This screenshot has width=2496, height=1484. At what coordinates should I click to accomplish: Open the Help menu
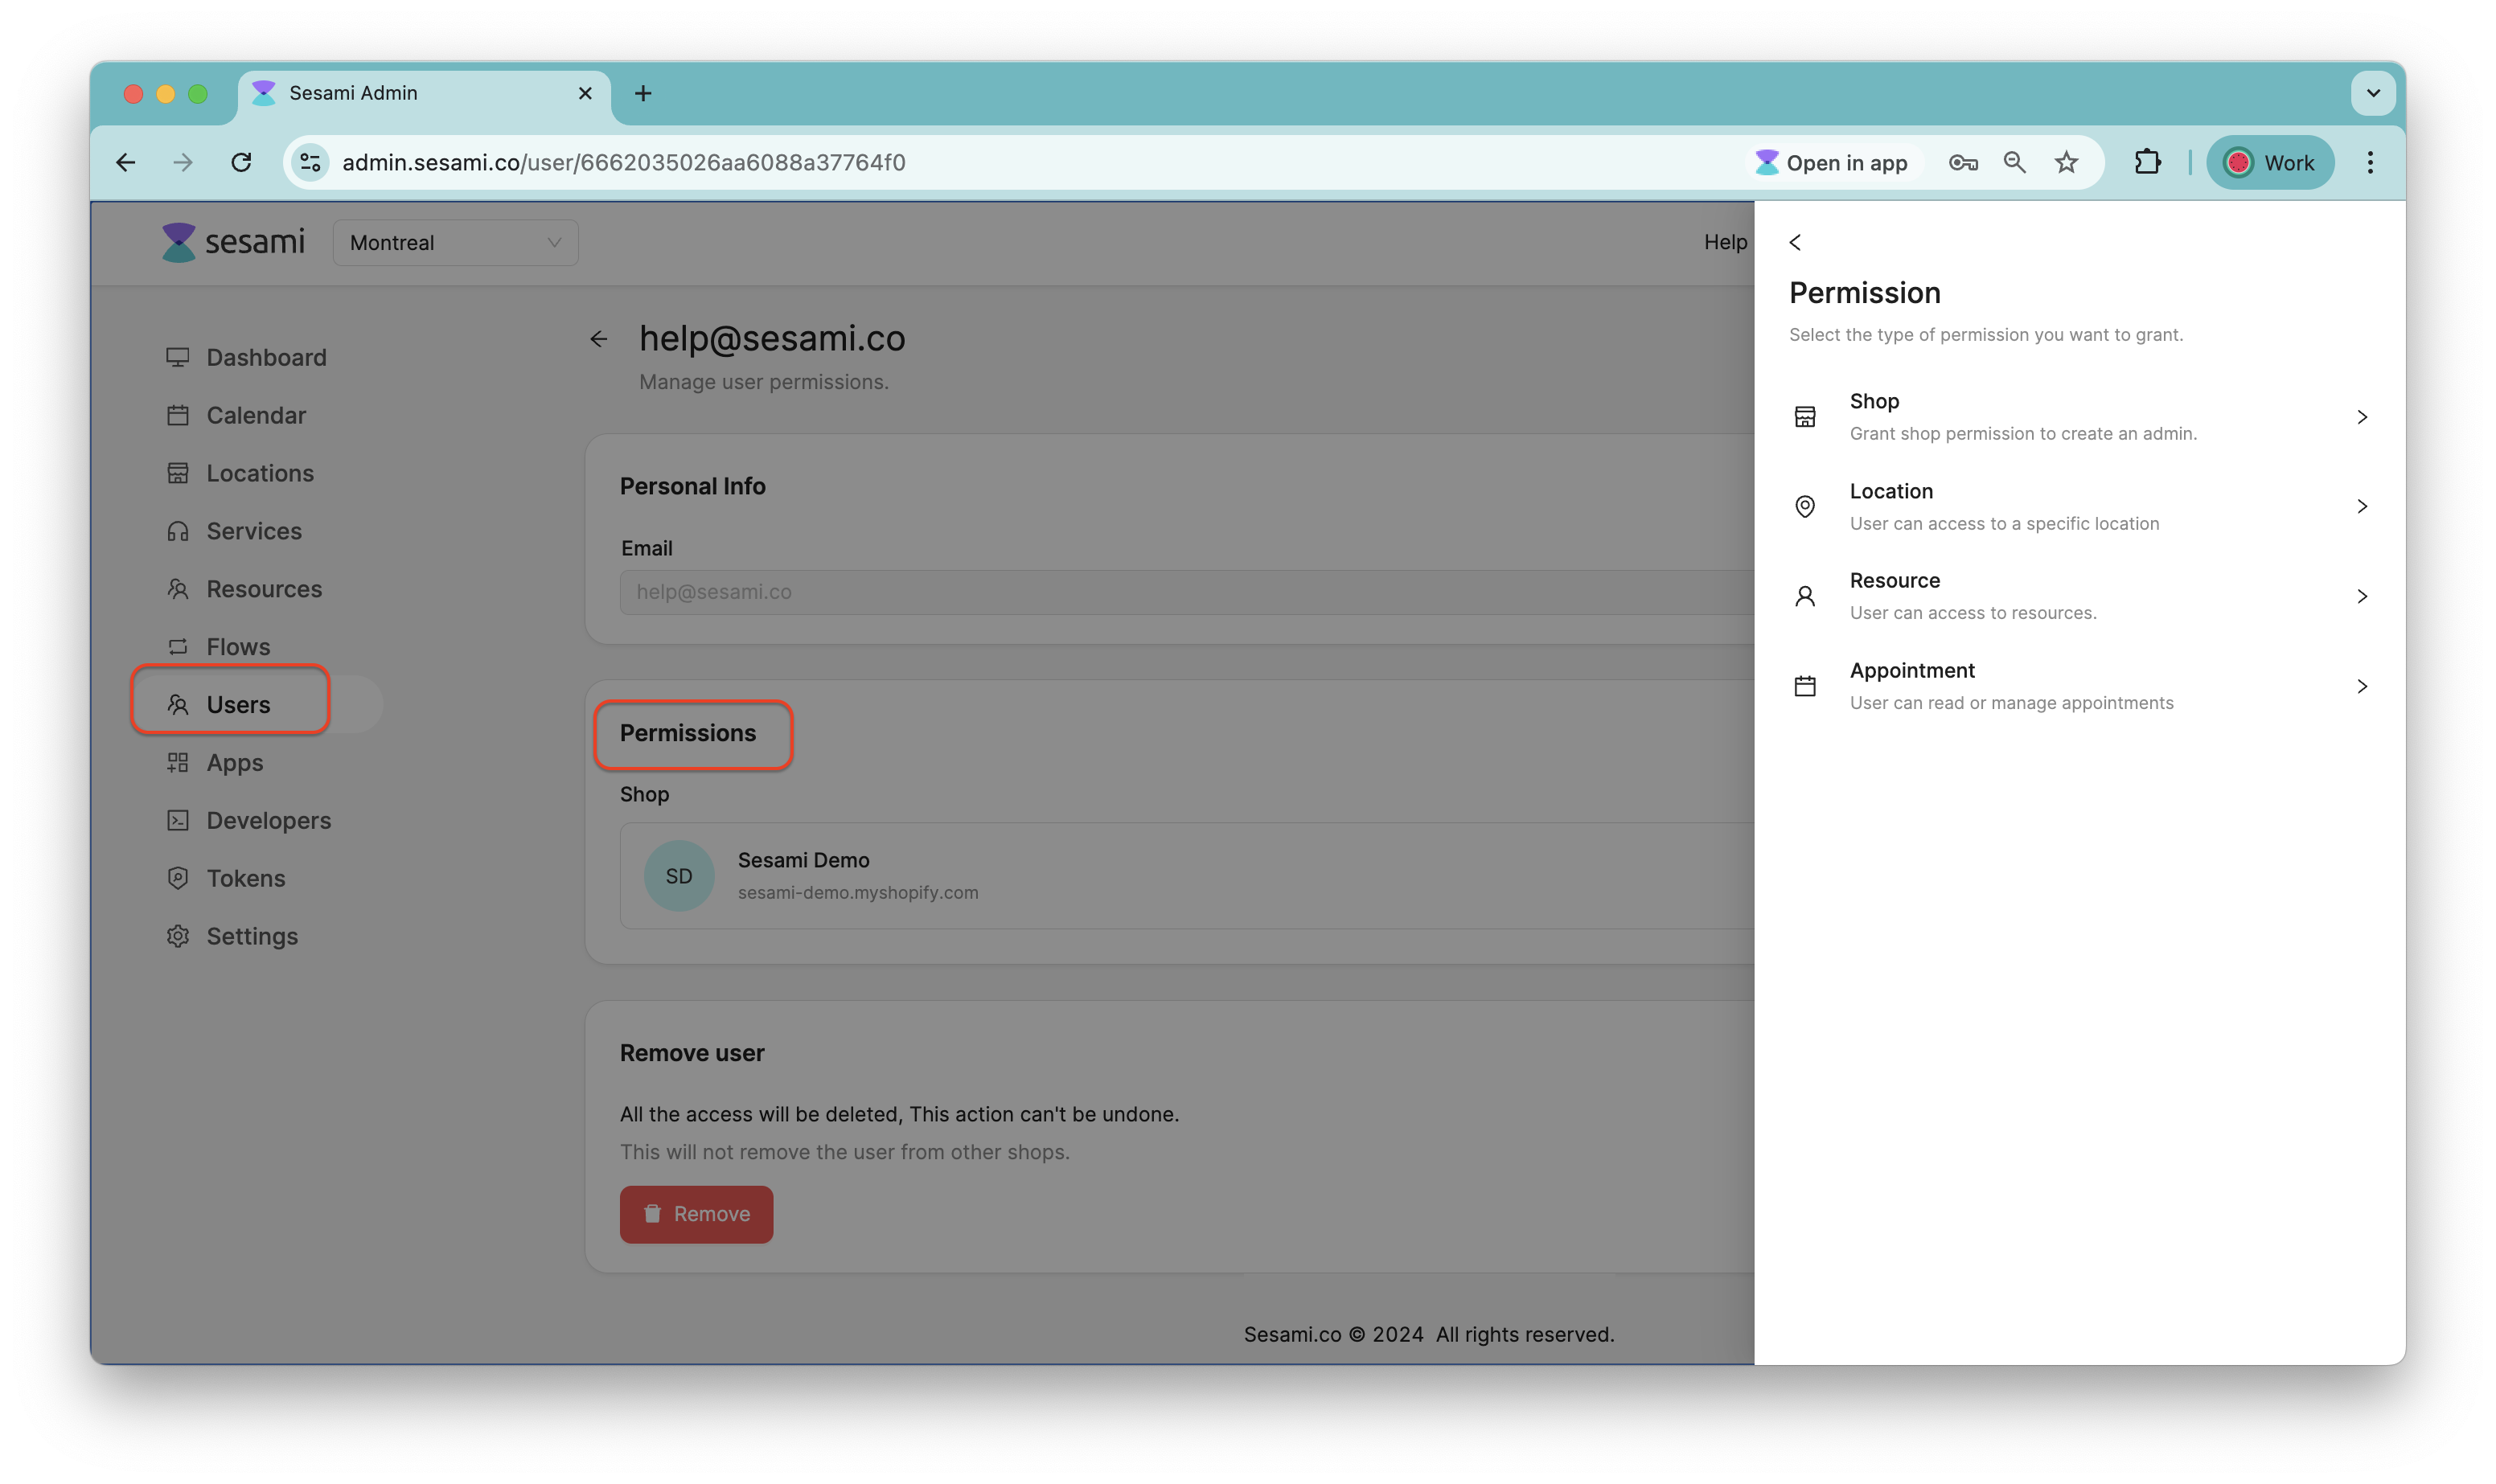pos(1724,241)
